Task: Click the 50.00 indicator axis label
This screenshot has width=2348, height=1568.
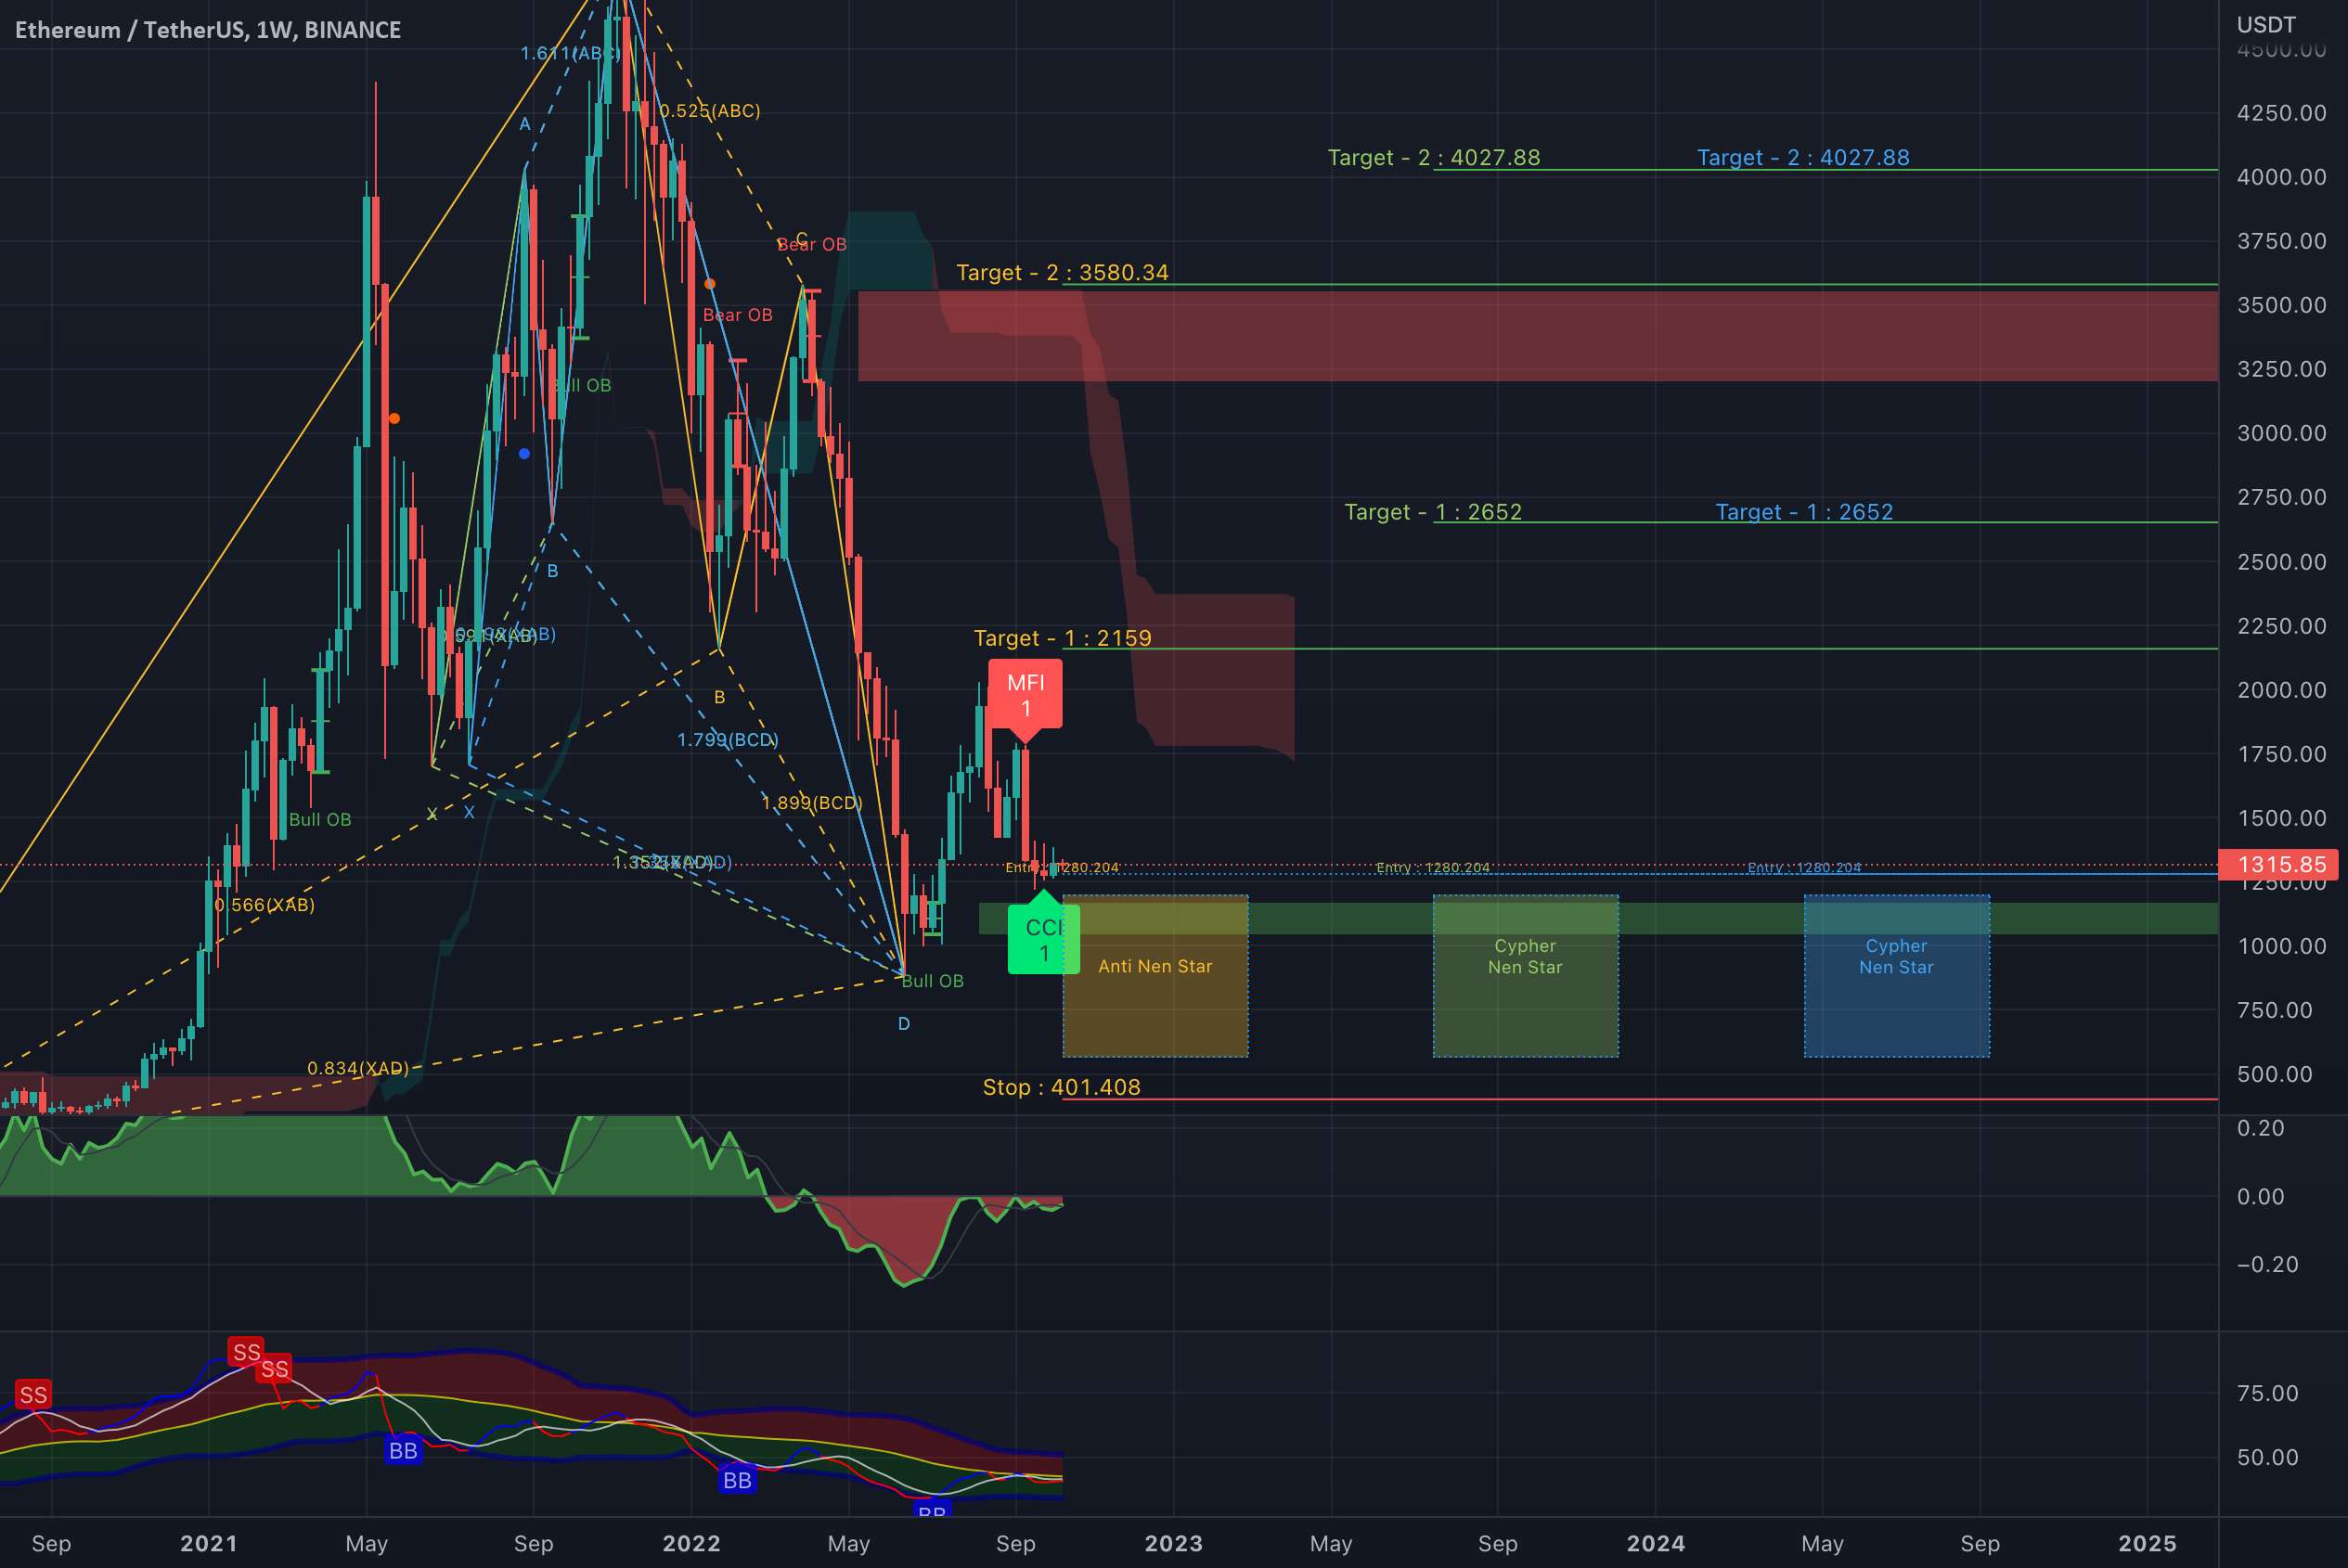Action: (x=2267, y=1457)
